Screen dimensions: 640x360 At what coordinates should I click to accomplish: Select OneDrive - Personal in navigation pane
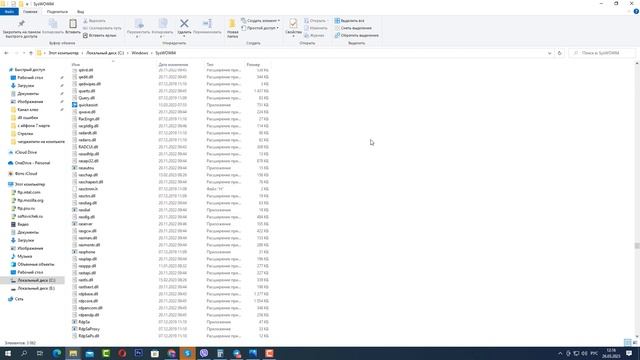32,163
